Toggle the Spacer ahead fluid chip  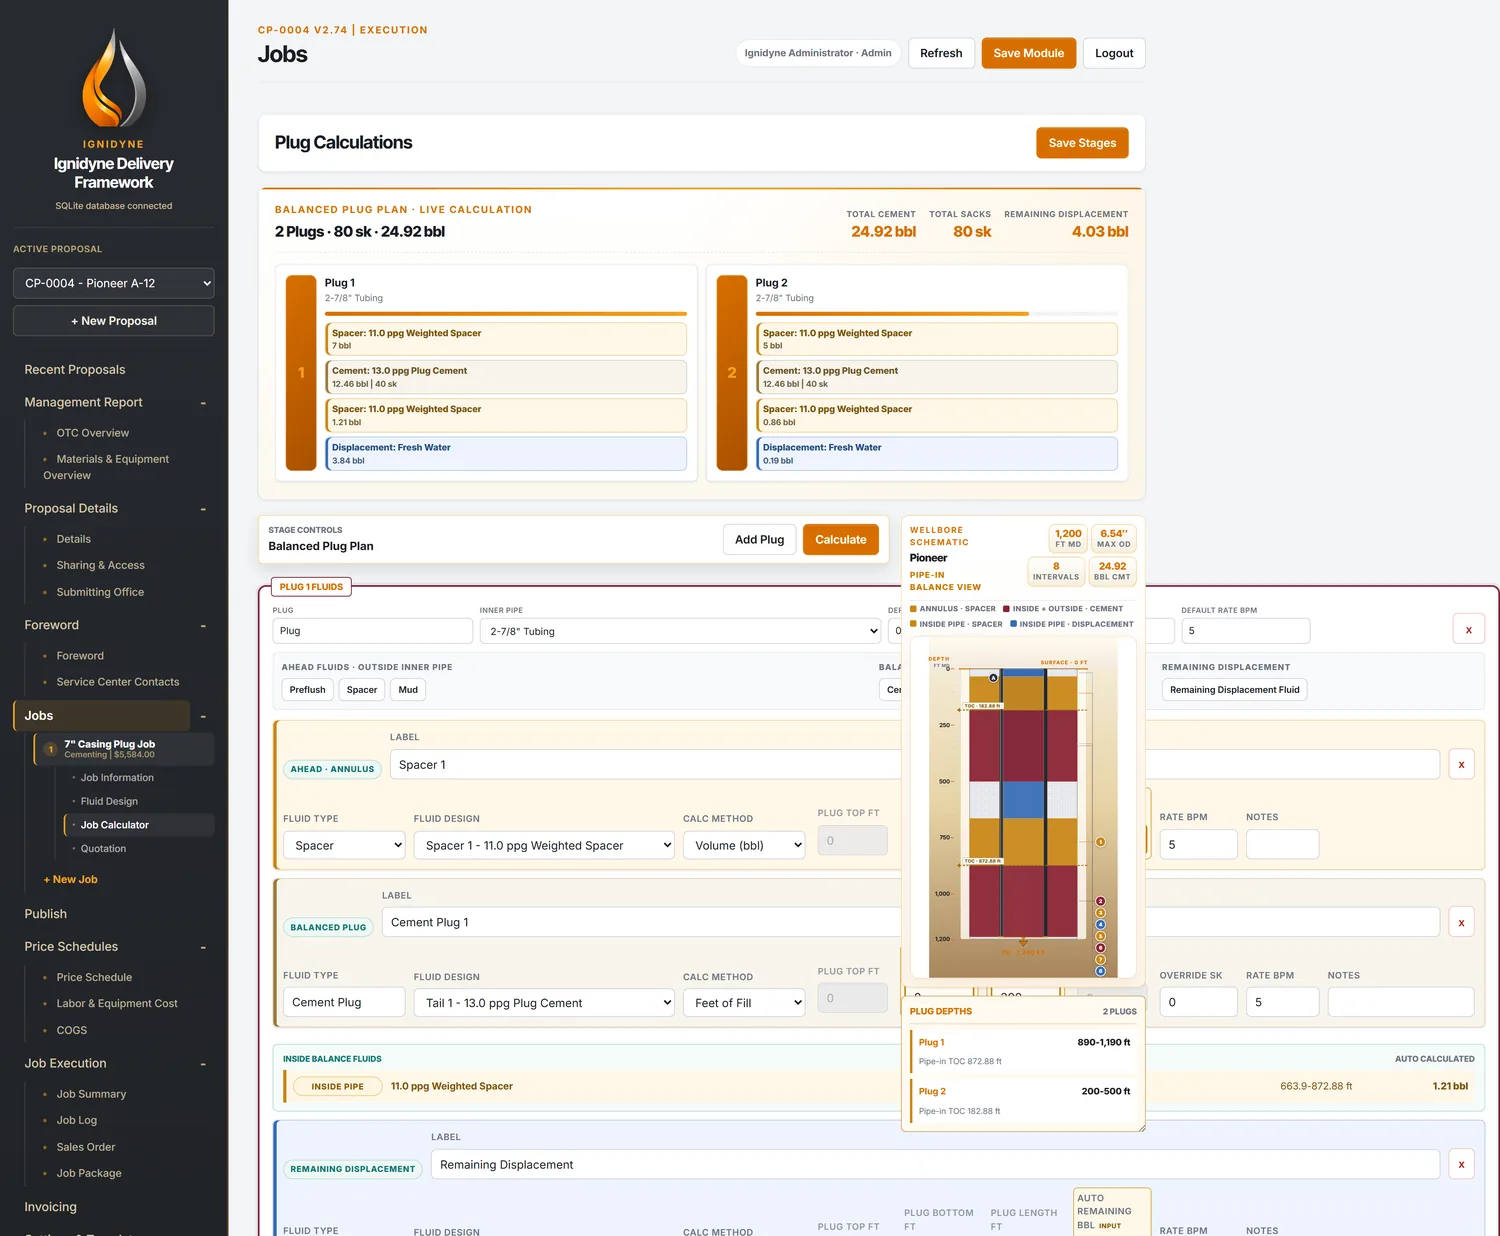(x=362, y=689)
